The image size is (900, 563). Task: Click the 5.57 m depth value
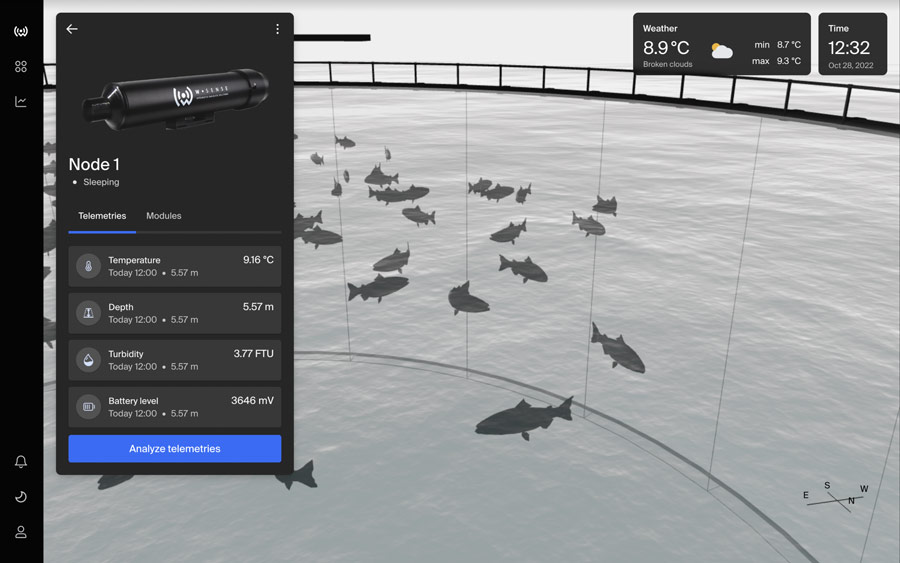(x=258, y=307)
